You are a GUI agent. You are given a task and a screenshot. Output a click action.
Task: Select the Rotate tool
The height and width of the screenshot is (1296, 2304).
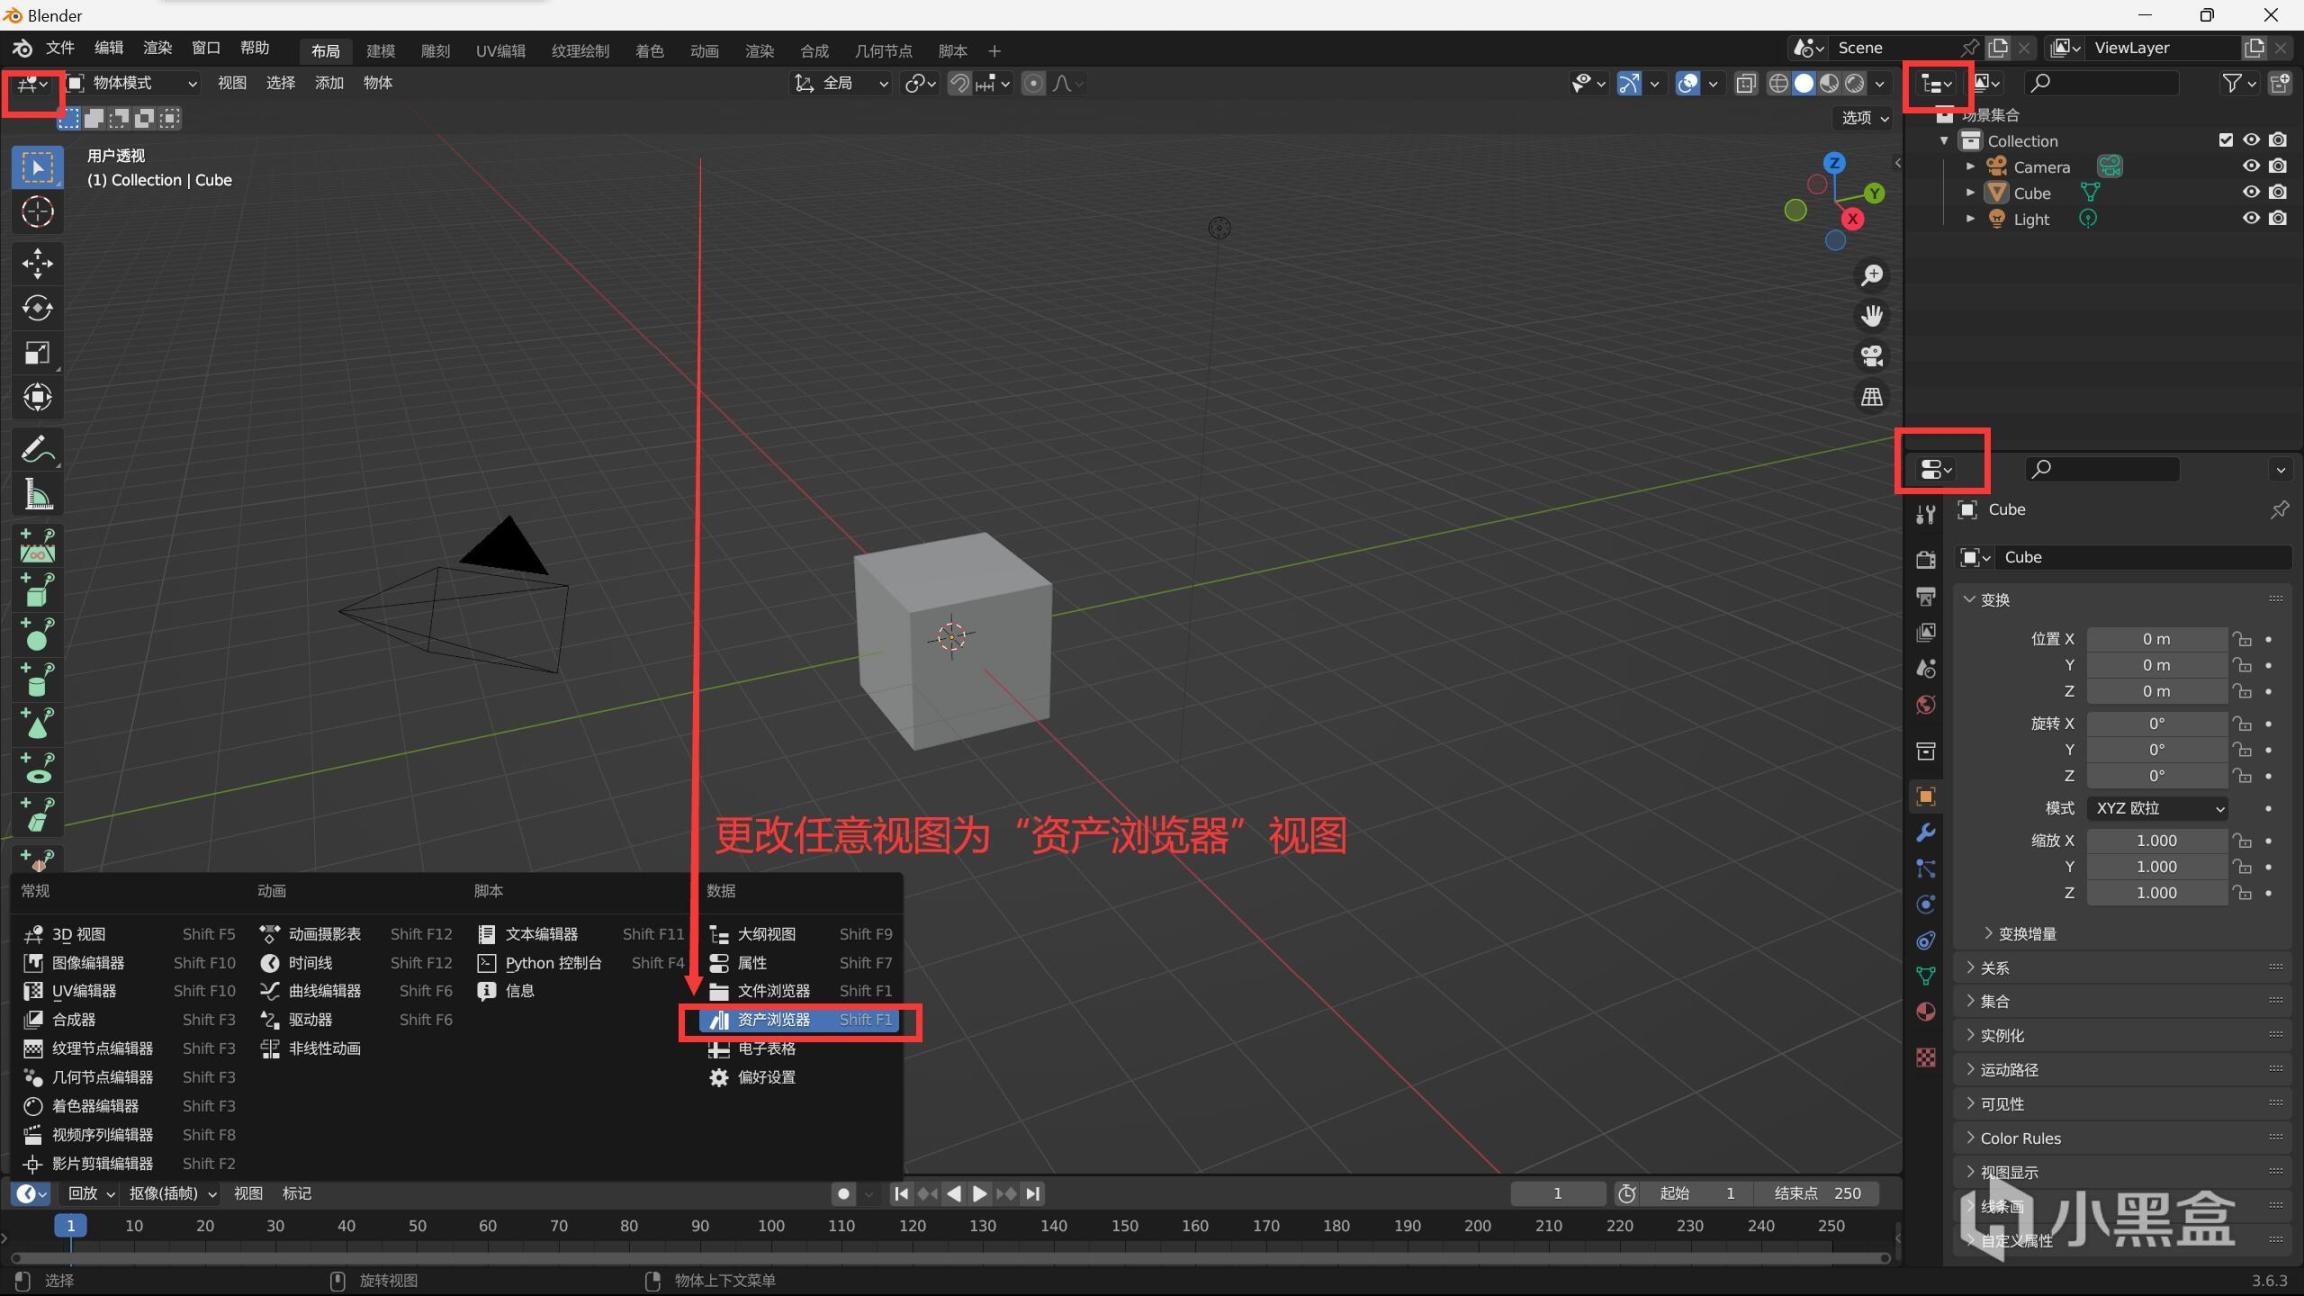pos(37,308)
